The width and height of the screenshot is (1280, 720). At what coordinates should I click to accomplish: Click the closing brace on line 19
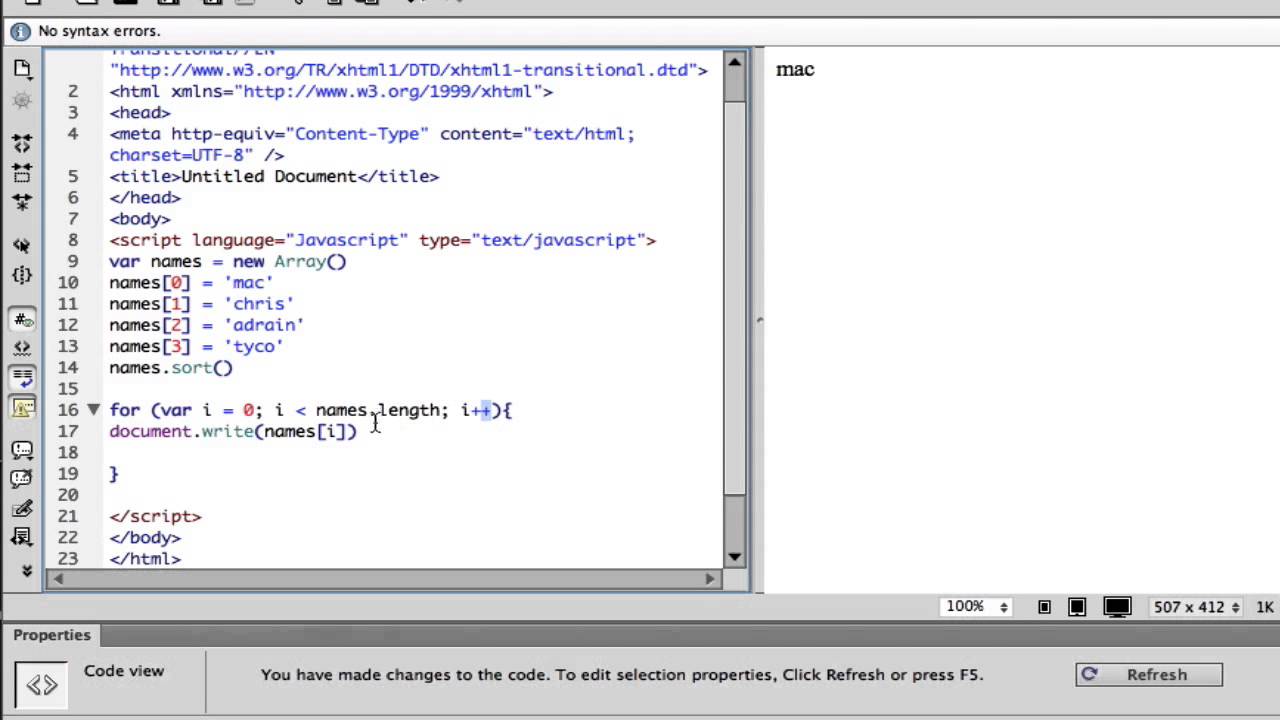pyautogui.click(x=114, y=474)
